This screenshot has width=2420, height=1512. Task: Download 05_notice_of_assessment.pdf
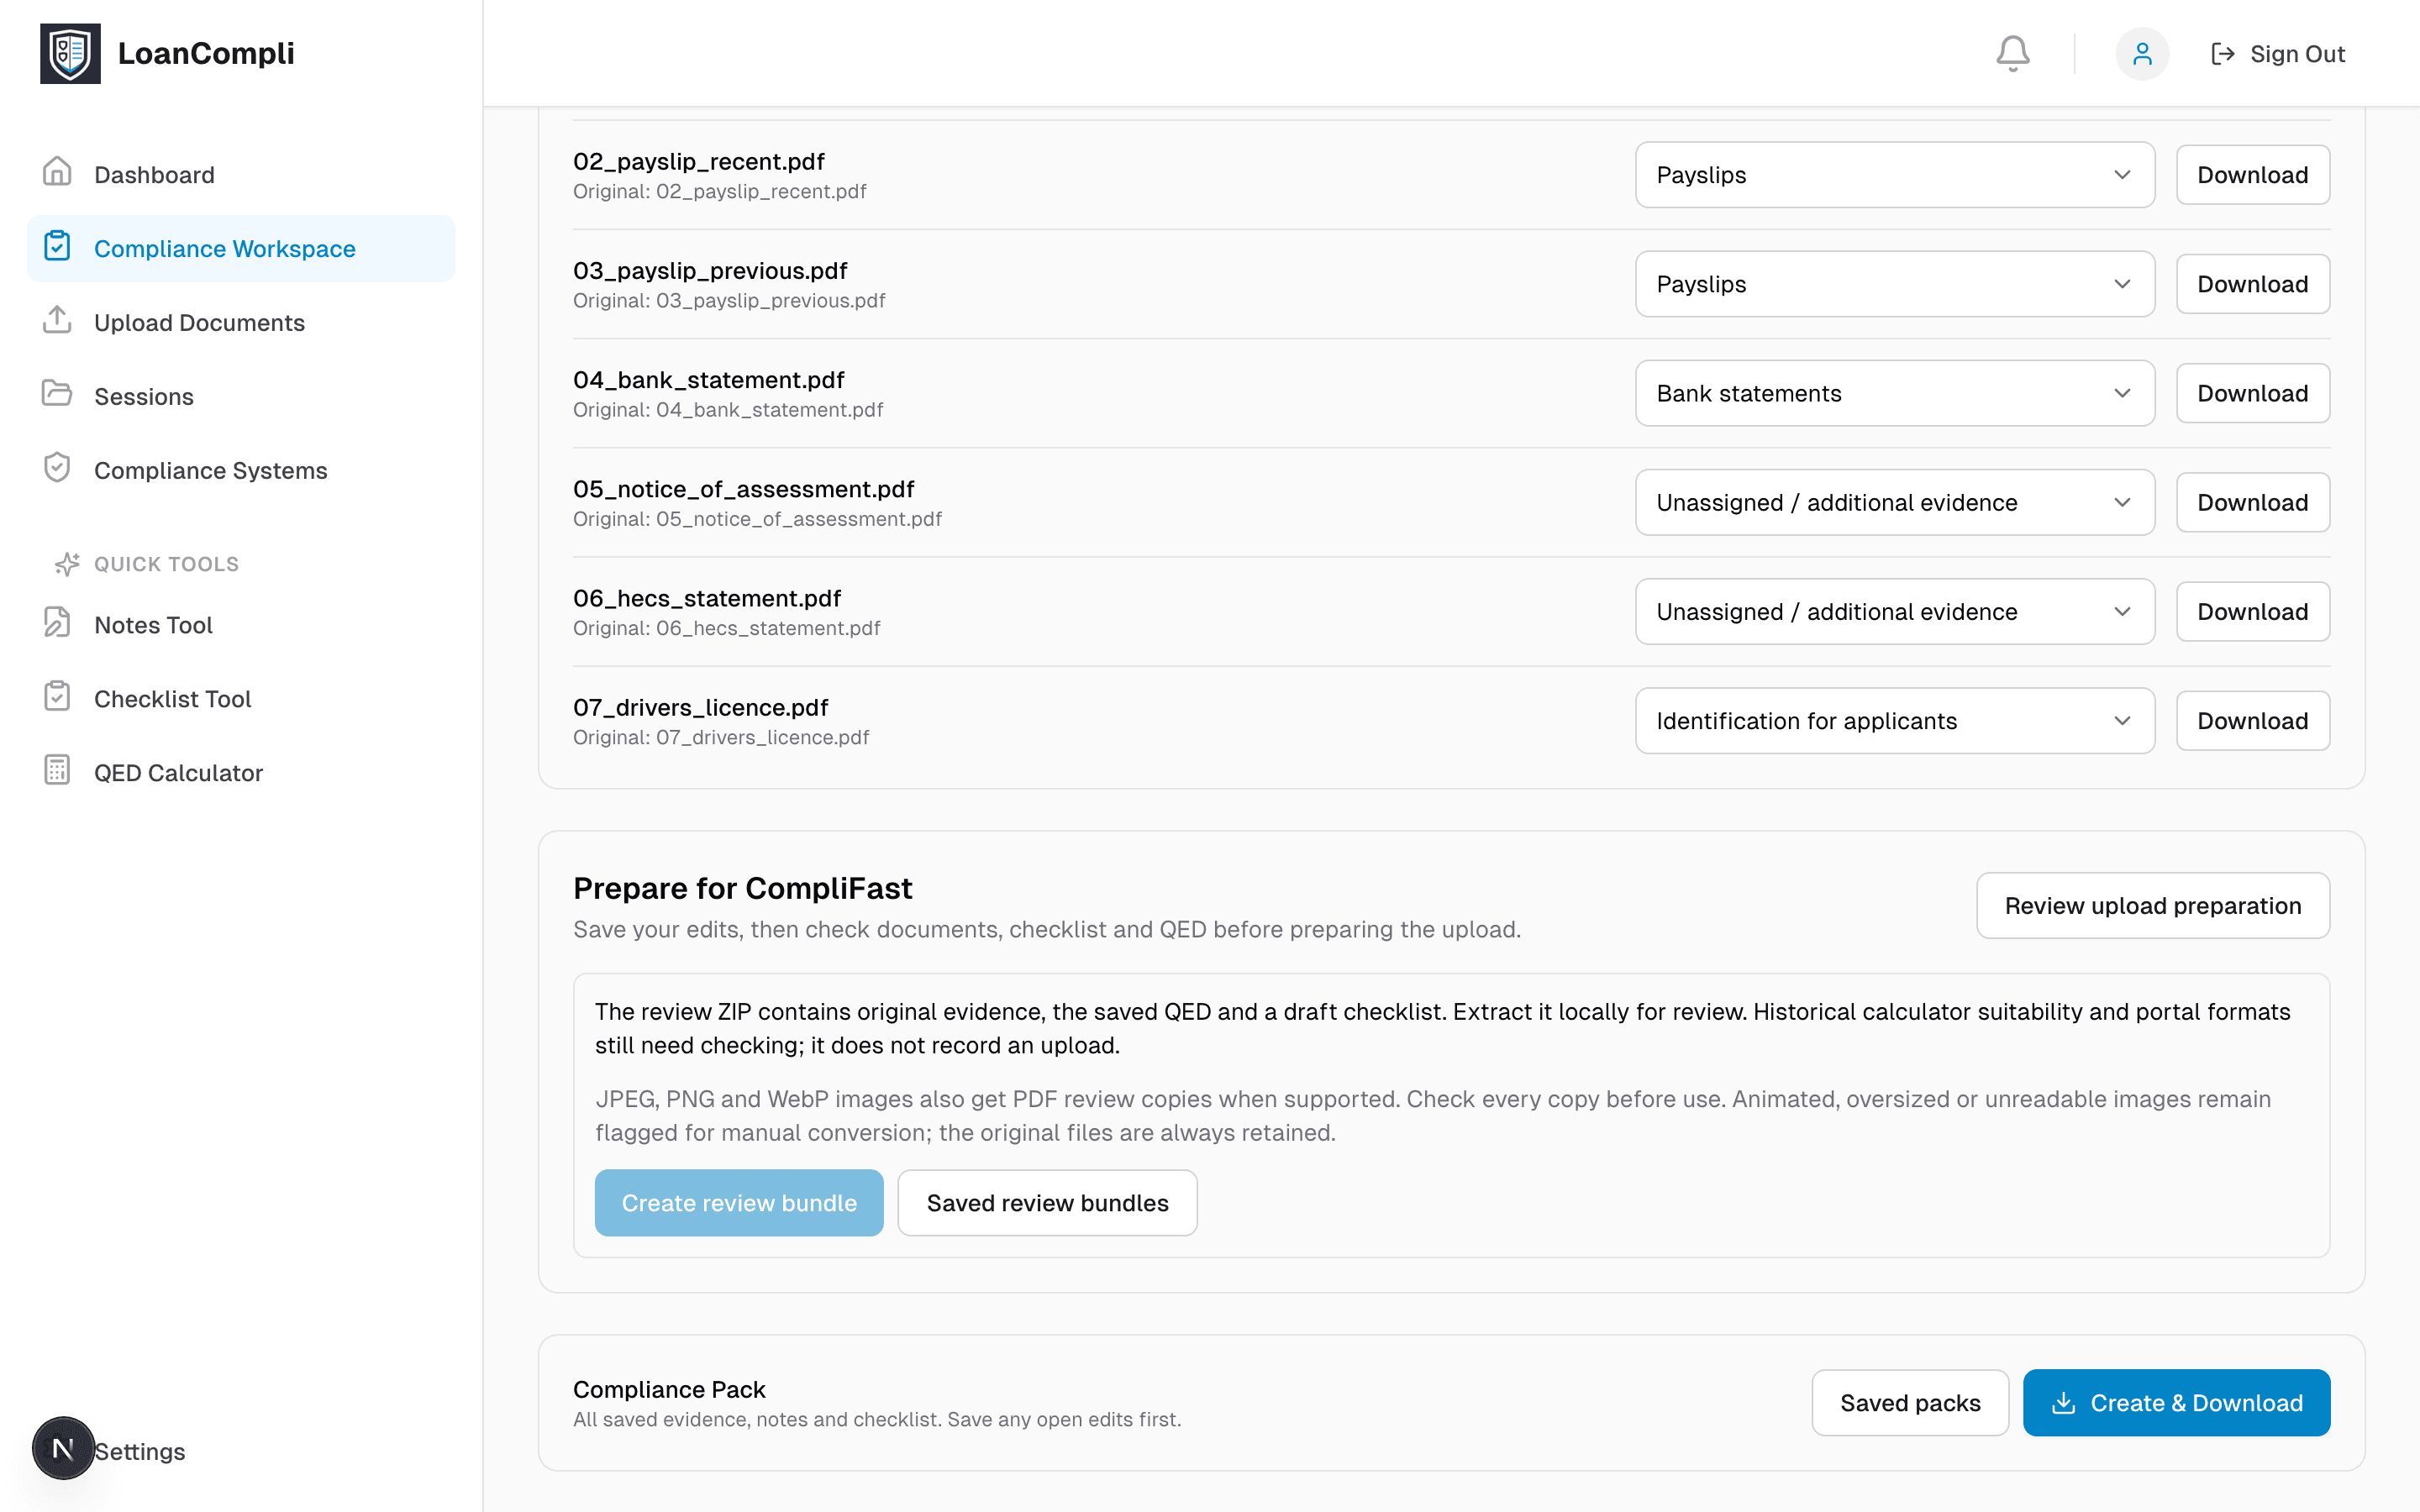click(2253, 502)
